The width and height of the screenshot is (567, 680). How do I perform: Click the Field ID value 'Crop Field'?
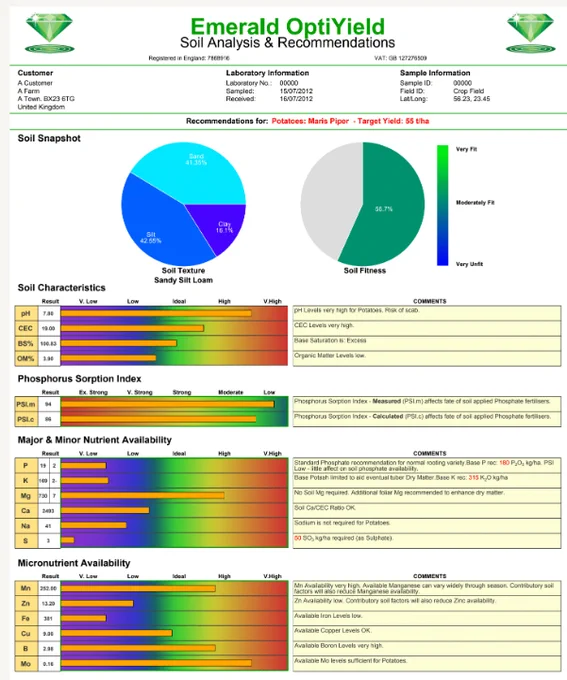(468, 91)
